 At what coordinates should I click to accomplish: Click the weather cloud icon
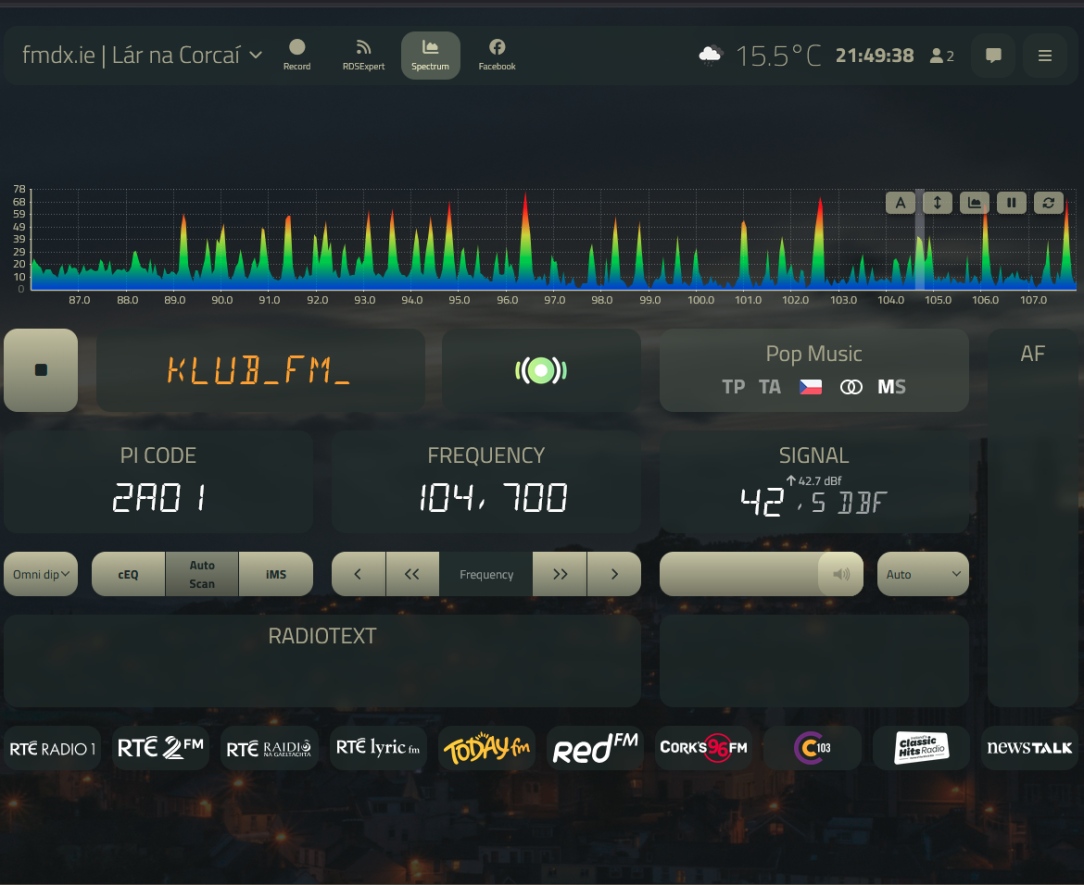tap(711, 55)
